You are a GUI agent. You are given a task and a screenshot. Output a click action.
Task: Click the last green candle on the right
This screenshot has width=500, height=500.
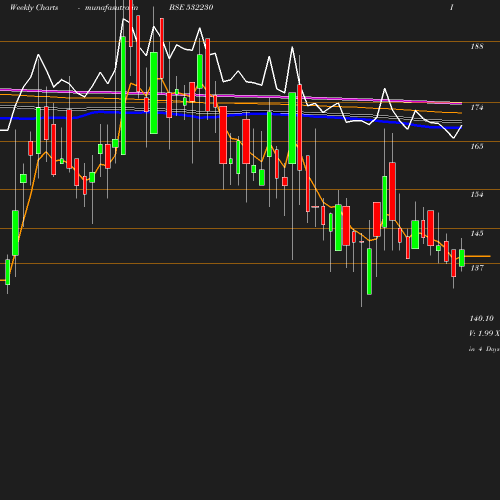[462, 258]
